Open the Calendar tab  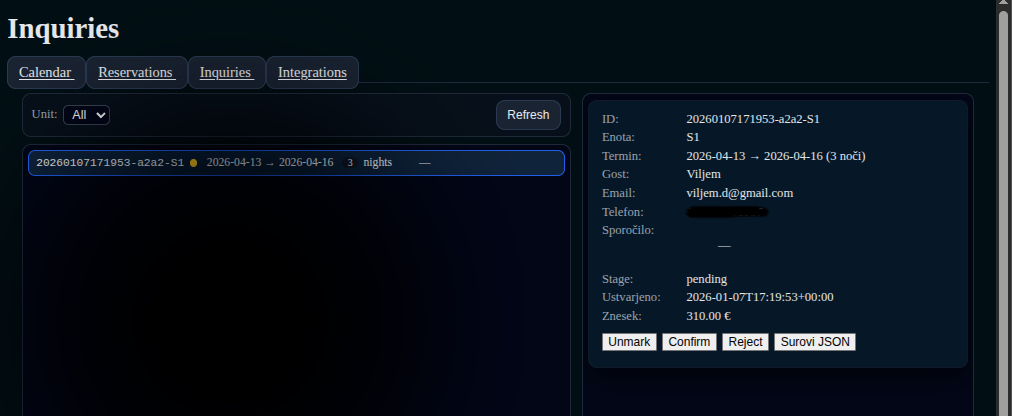pos(46,72)
